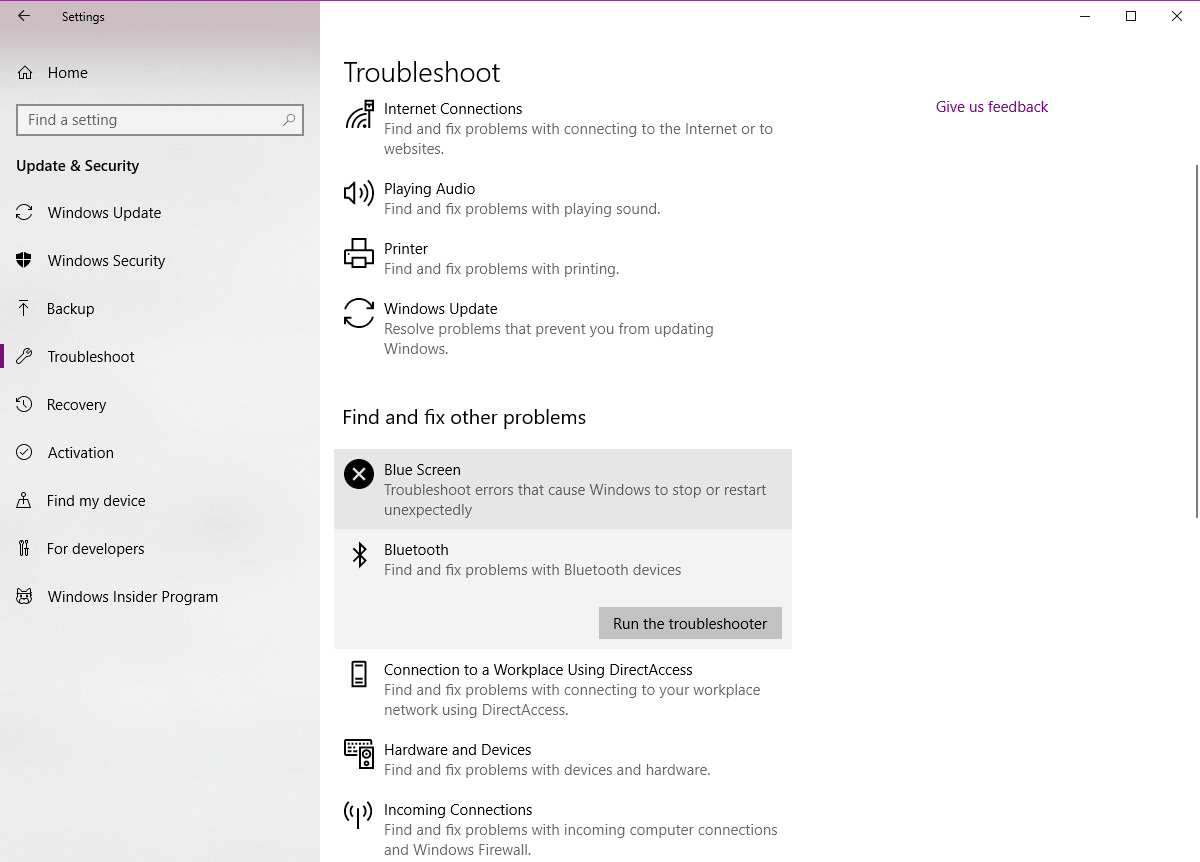Click the For developers tools icon
Viewport: 1200px width, 862px height.
(x=25, y=548)
